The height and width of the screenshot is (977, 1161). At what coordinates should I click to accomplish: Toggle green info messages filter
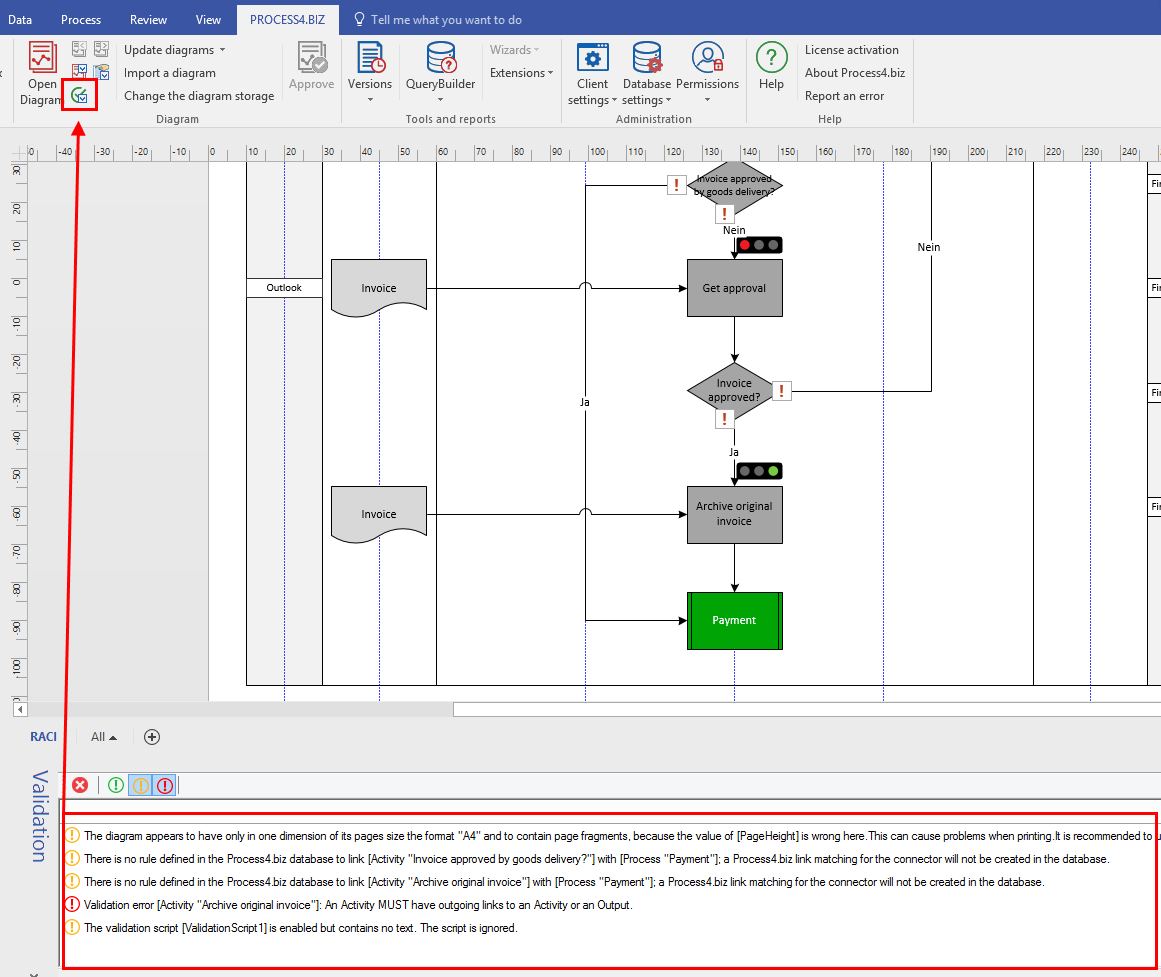tap(116, 785)
